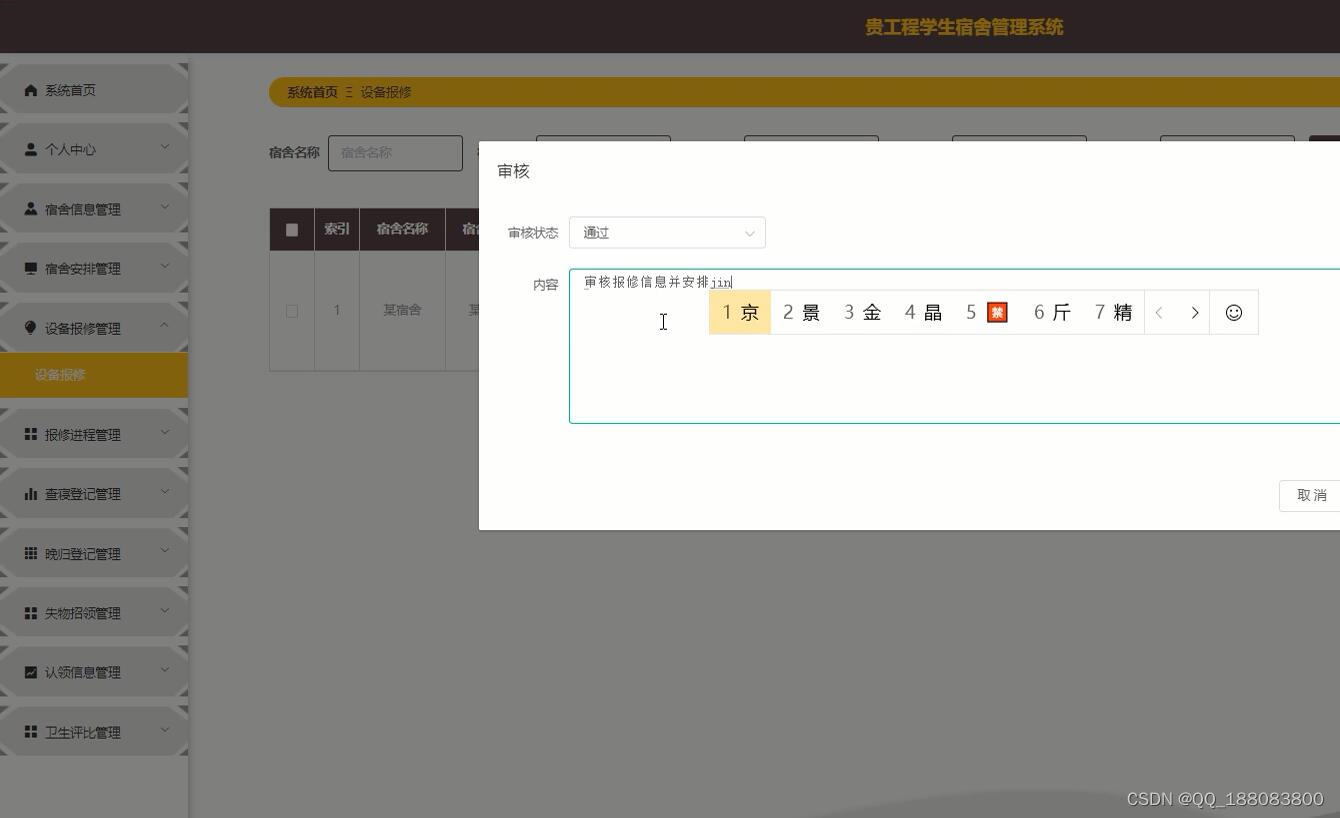Click the checkmark icon beside 认领信息管理
1340x818 pixels.
(31, 672)
